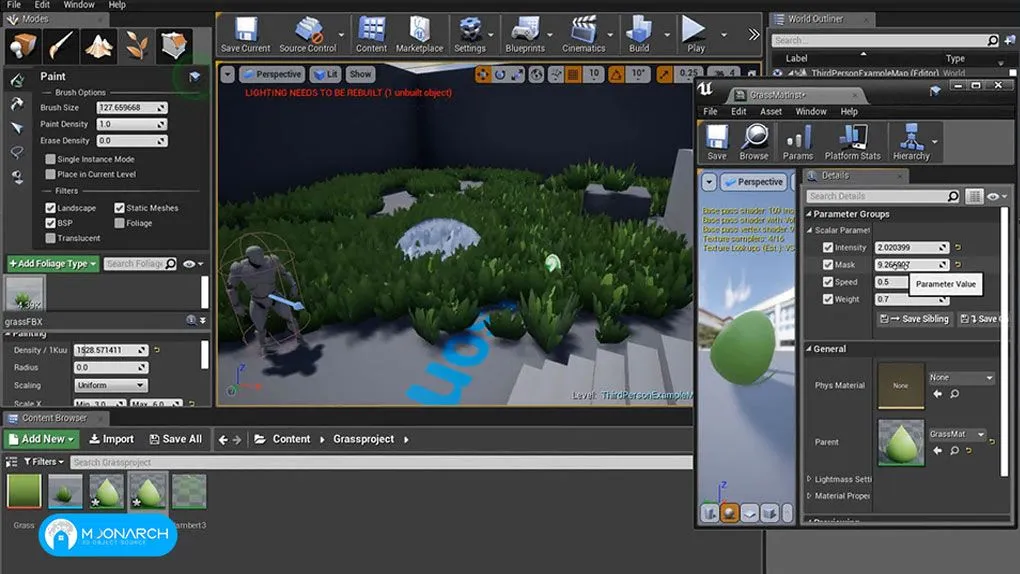
Task: Select the Foliage mode icon
Action: pyautogui.click(x=136, y=46)
